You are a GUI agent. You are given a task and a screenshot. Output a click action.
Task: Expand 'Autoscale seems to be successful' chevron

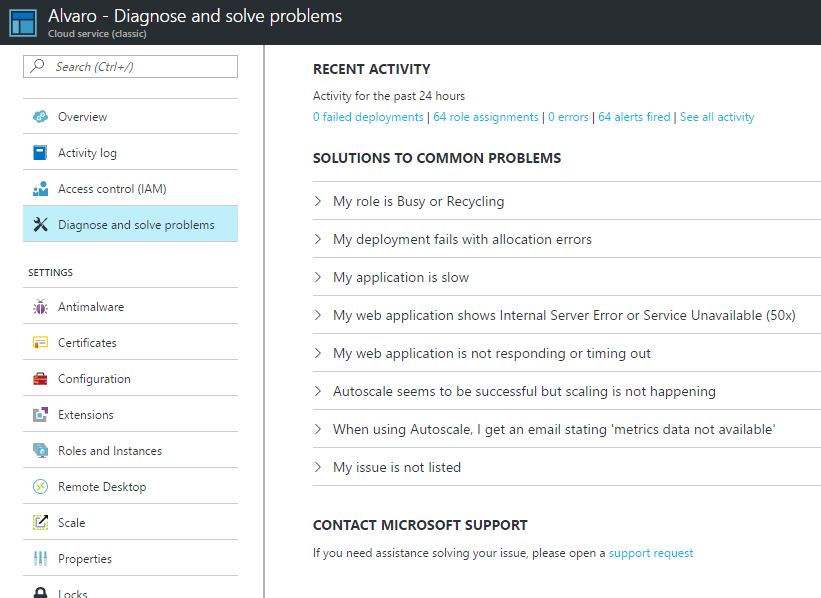pyautogui.click(x=318, y=391)
